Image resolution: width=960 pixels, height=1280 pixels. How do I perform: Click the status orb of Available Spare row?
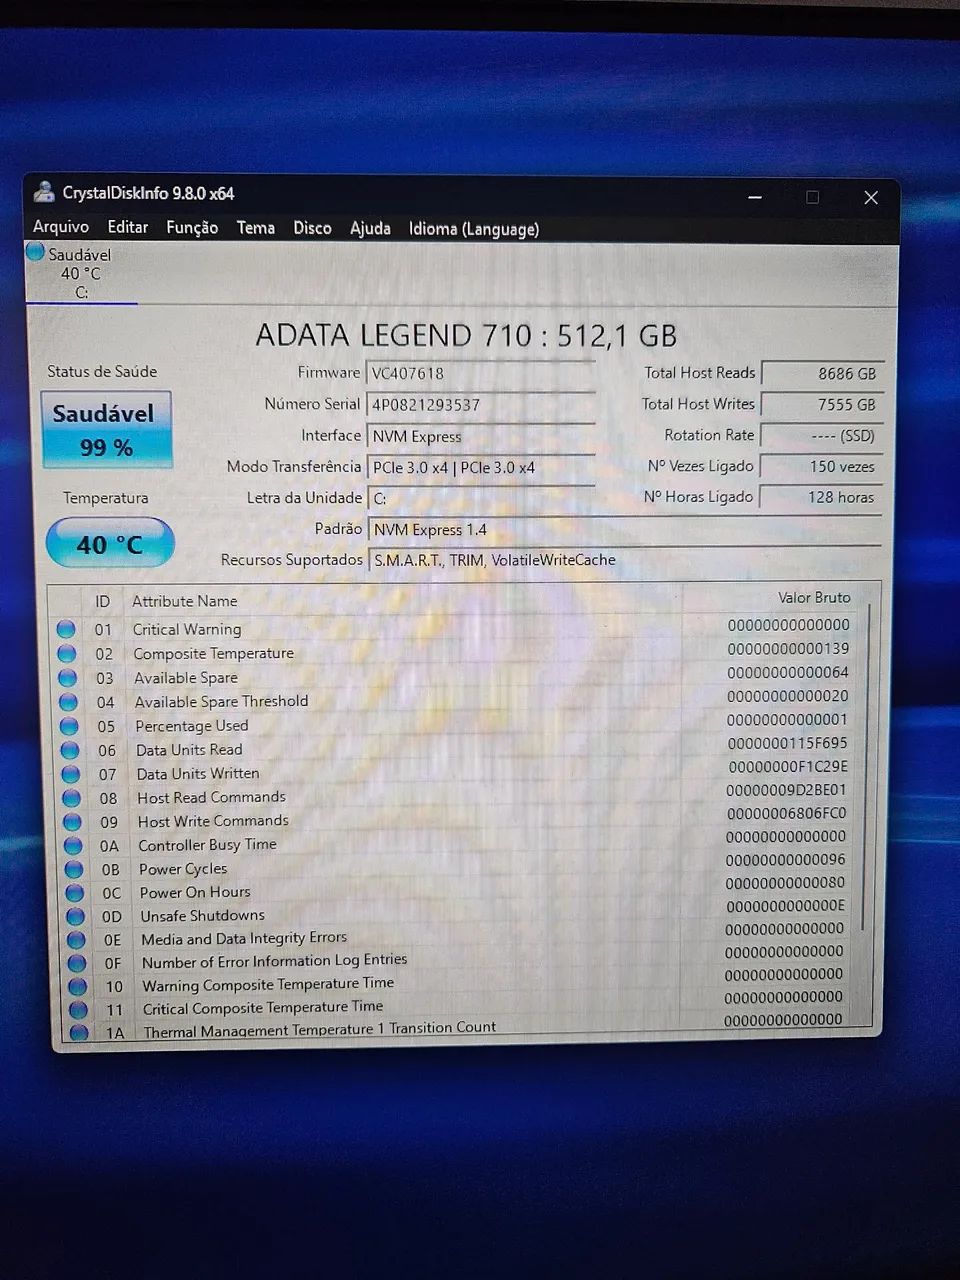(x=67, y=677)
